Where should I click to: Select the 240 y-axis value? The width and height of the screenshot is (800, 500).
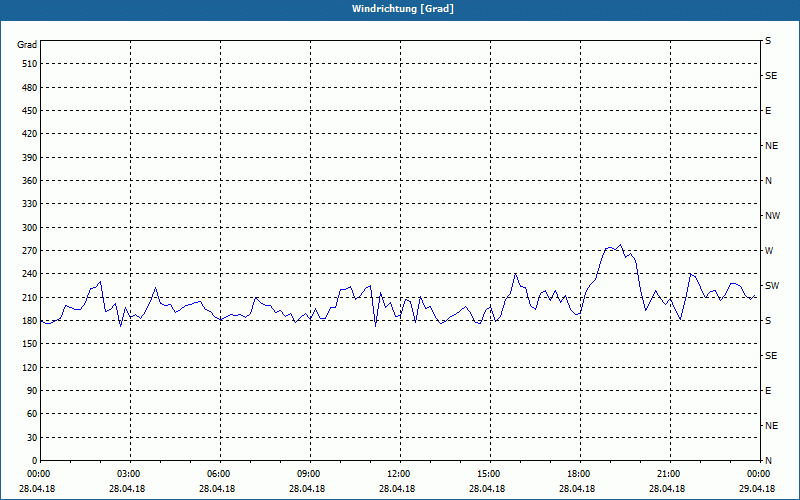[x=30, y=274]
